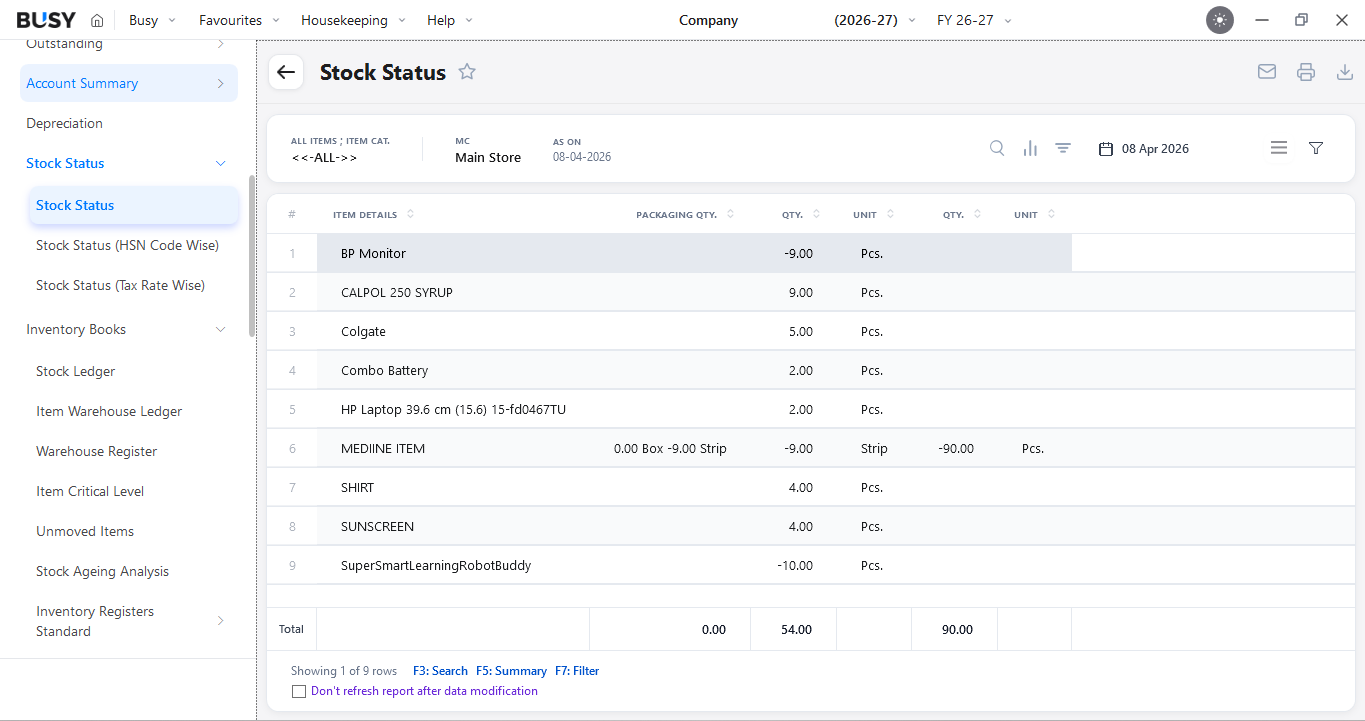Sort the second Qty. column
Screen dimensions: 1365x721
[x=977, y=214]
